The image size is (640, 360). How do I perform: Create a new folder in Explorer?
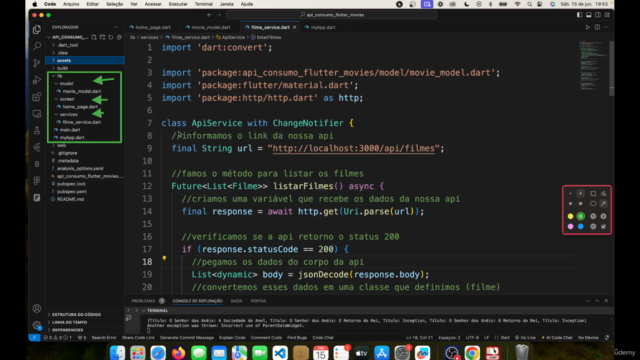[102, 37]
